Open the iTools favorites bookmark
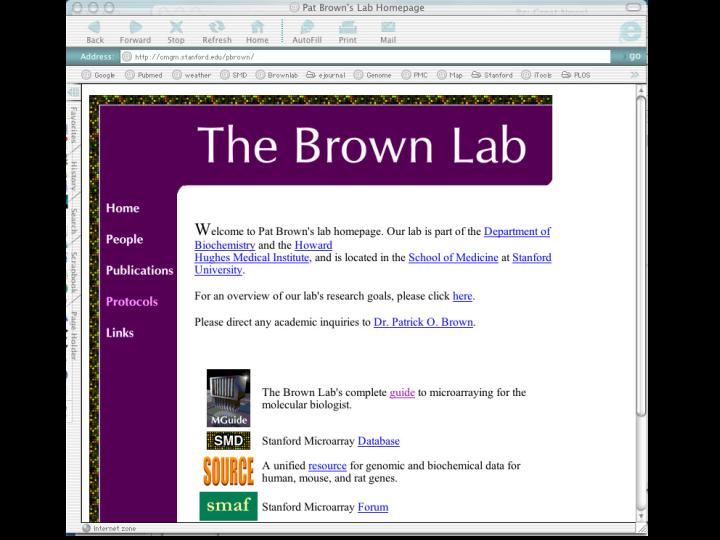 [x=537, y=75]
